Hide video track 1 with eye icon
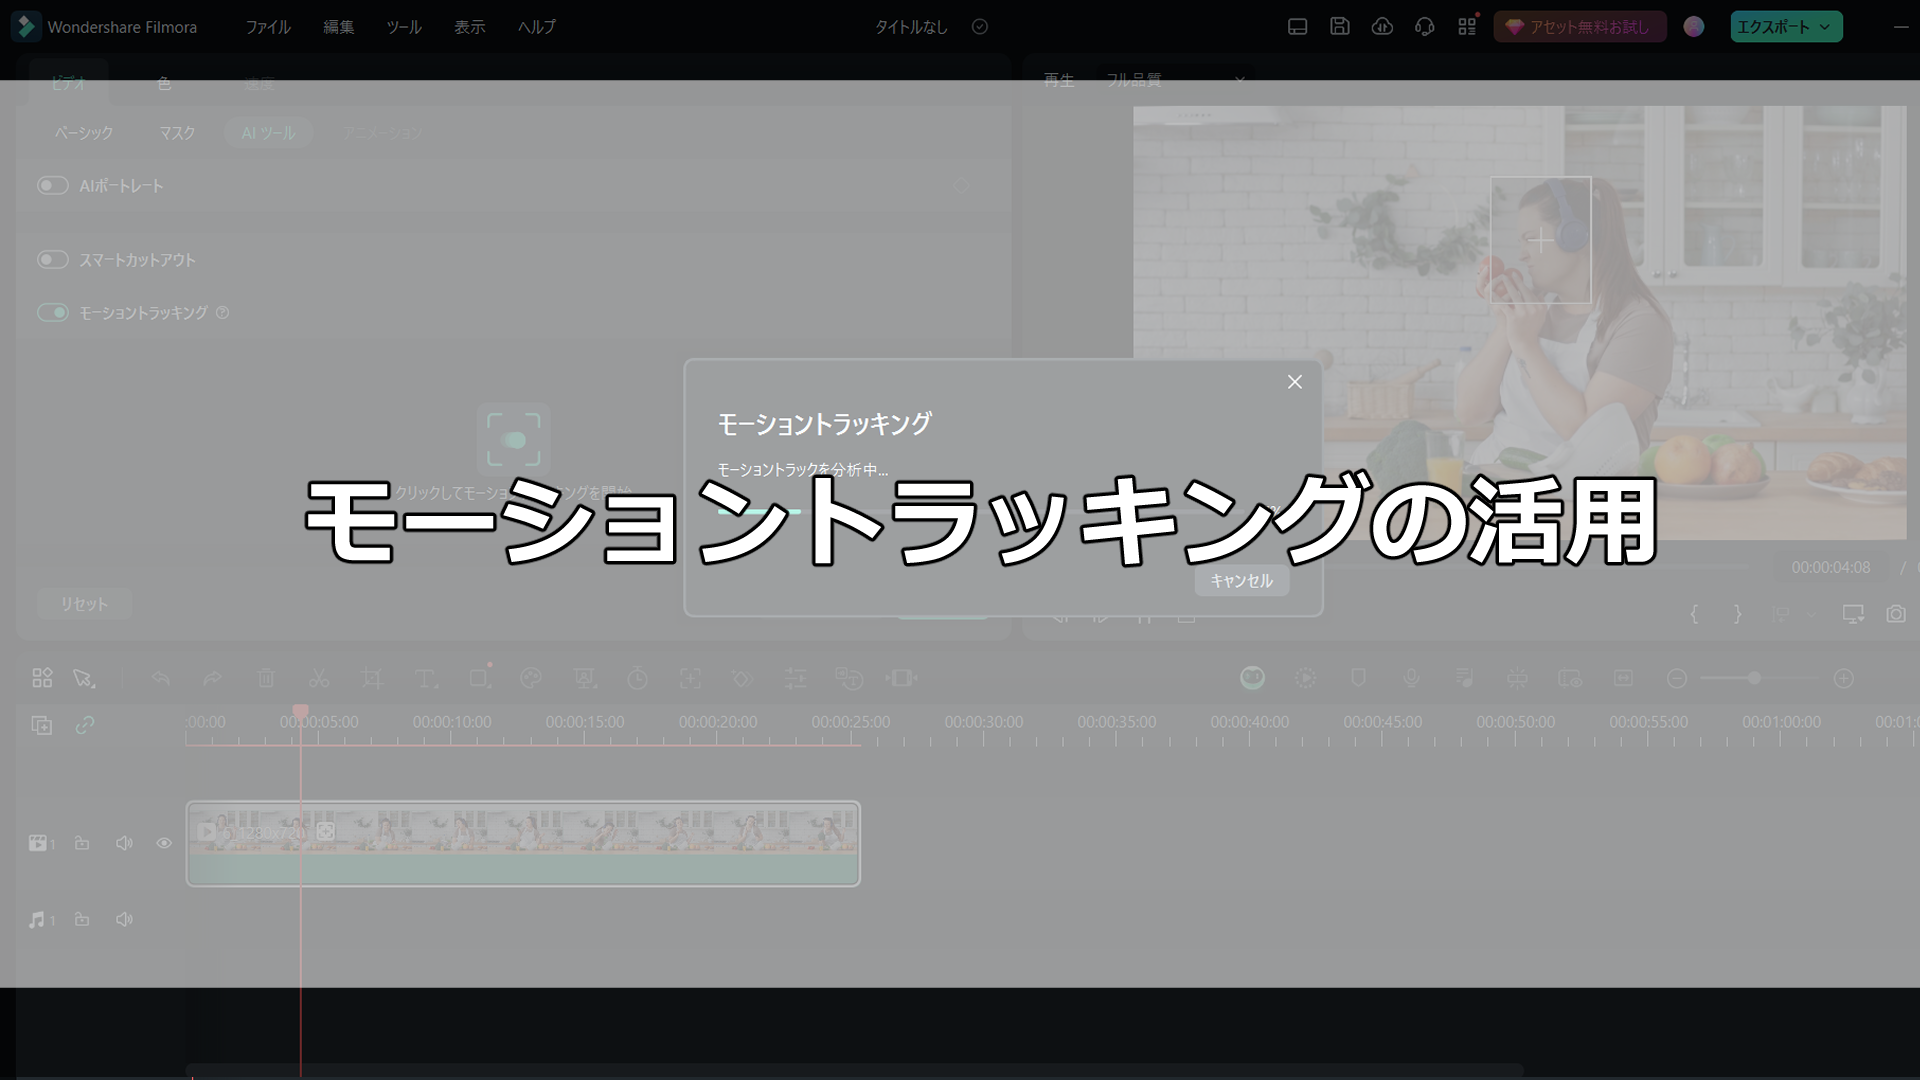 coord(164,843)
